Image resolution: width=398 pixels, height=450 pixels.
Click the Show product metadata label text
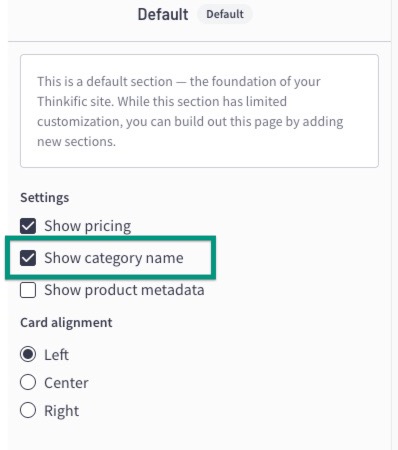pos(124,290)
